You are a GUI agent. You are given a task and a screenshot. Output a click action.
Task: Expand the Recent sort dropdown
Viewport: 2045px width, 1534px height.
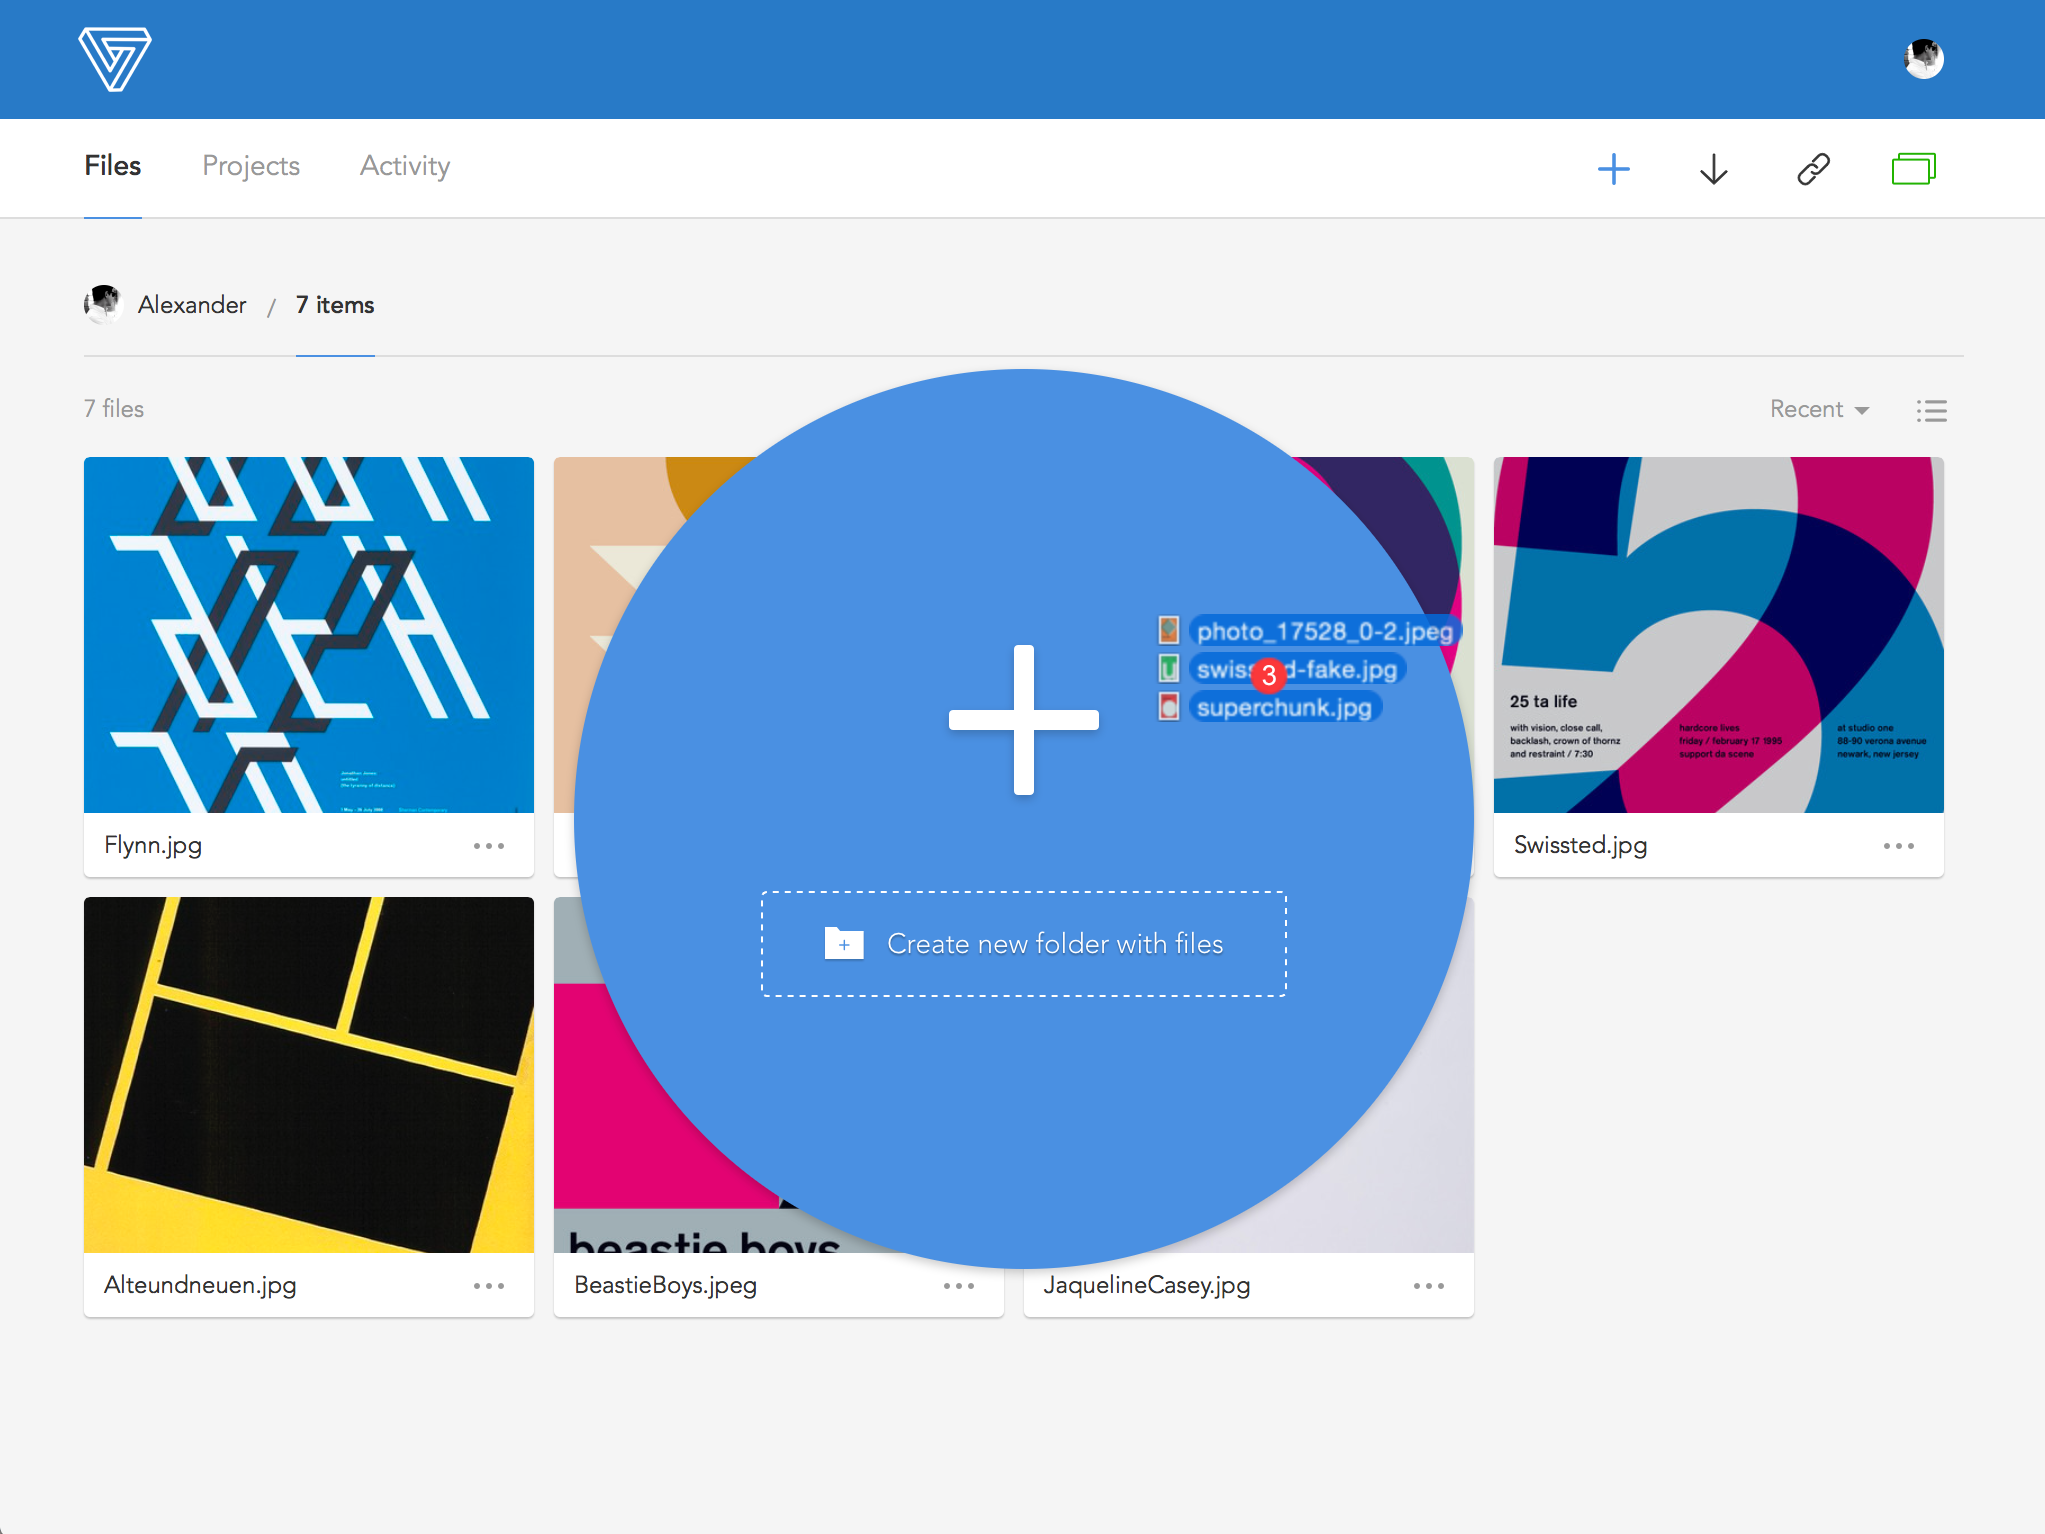tap(1818, 409)
